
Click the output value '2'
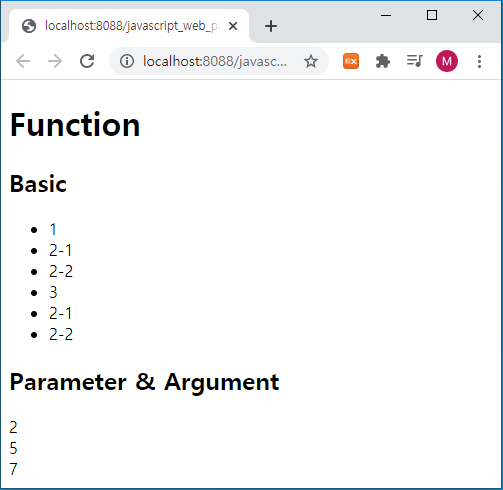click(x=13, y=427)
